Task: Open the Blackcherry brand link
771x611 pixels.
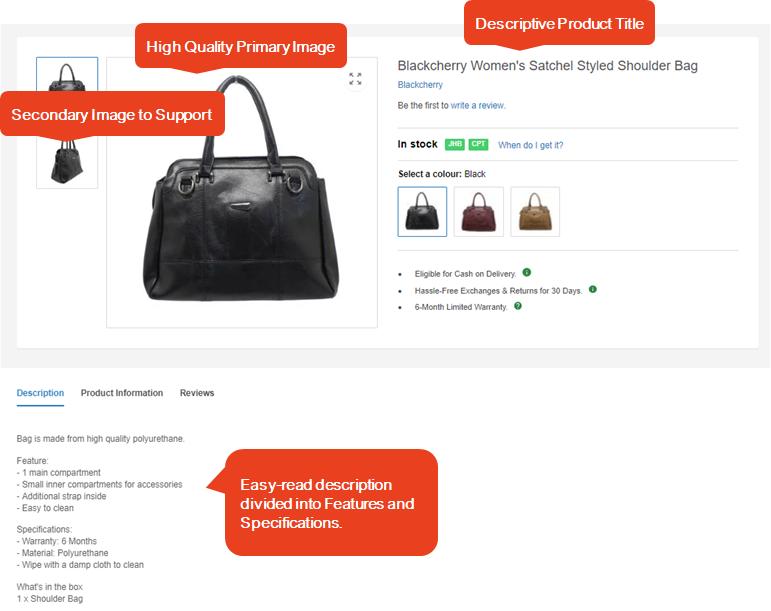Action: point(420,85)
